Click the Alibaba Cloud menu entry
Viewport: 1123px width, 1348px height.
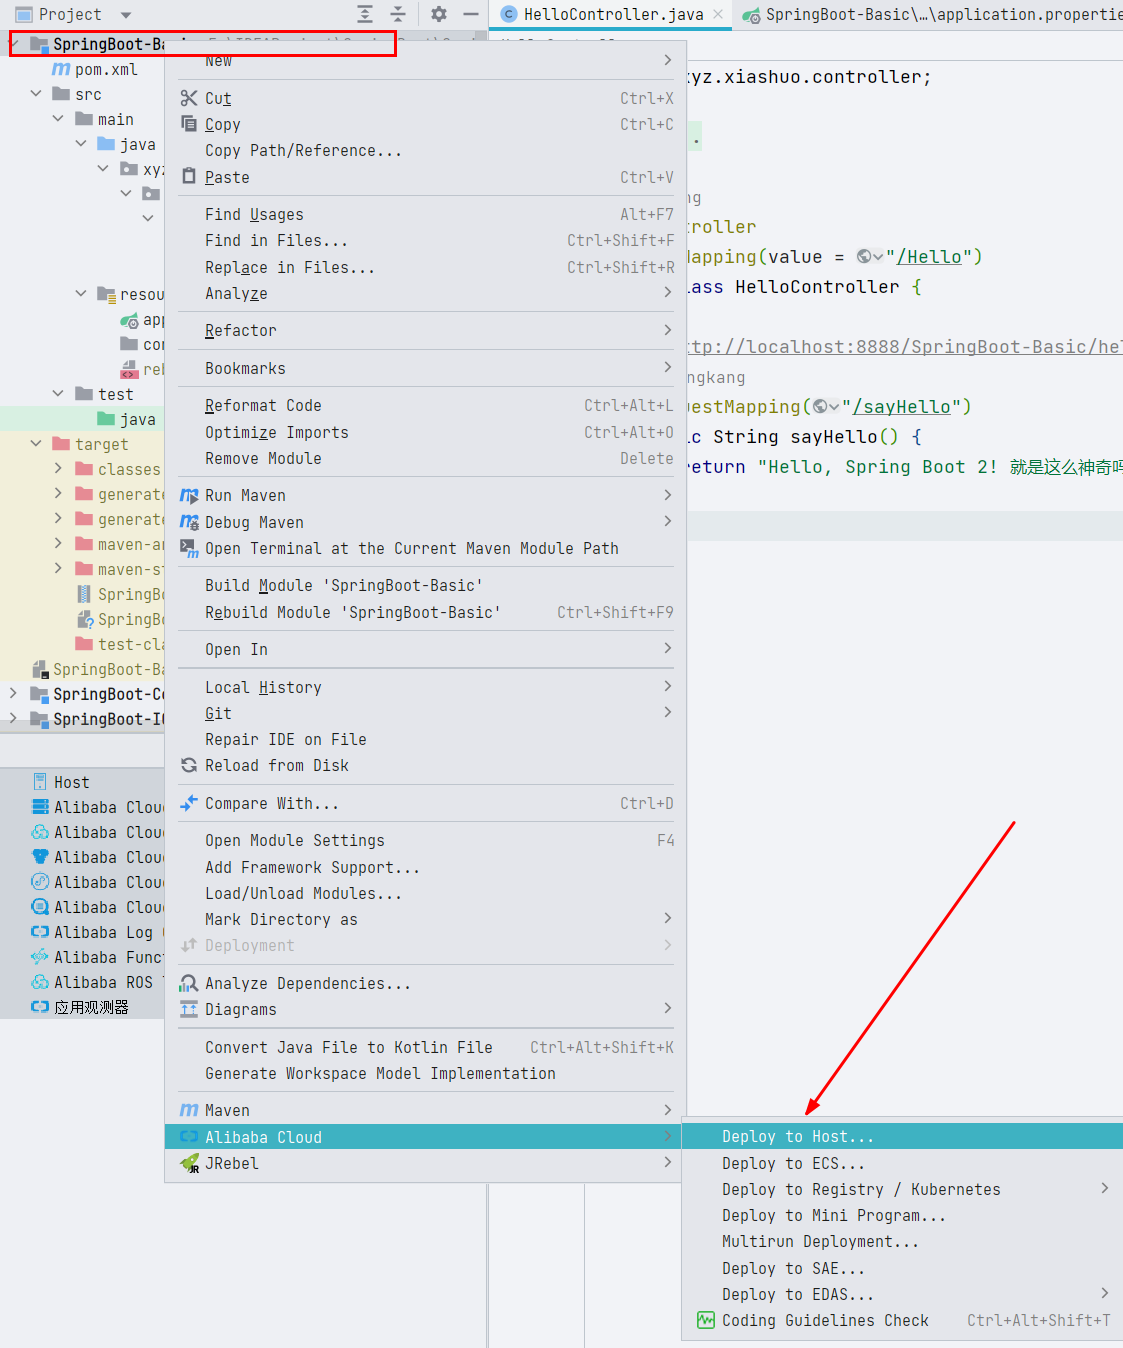[x=425, y=1137]
